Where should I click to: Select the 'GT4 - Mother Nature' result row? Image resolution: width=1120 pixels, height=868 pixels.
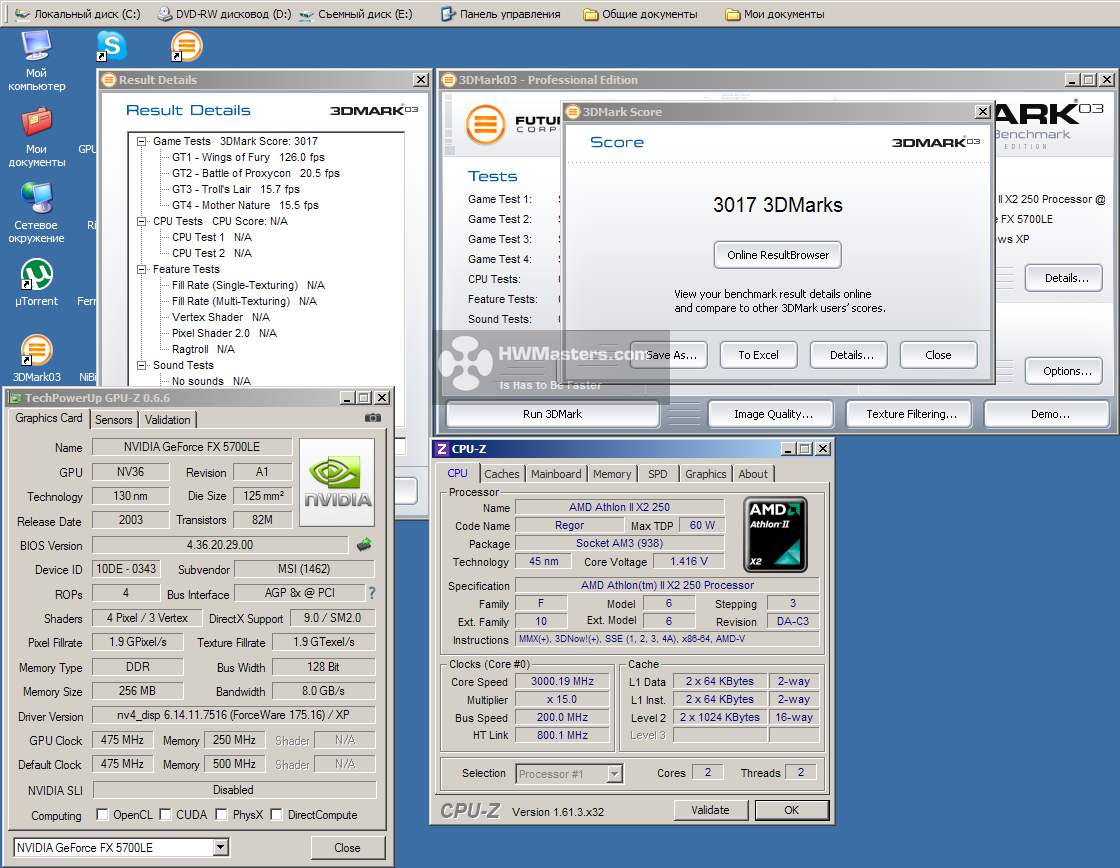245,205
